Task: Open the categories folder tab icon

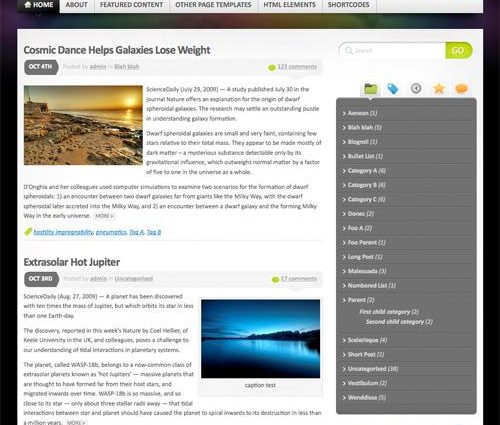Action: click(x=370, y=89)
